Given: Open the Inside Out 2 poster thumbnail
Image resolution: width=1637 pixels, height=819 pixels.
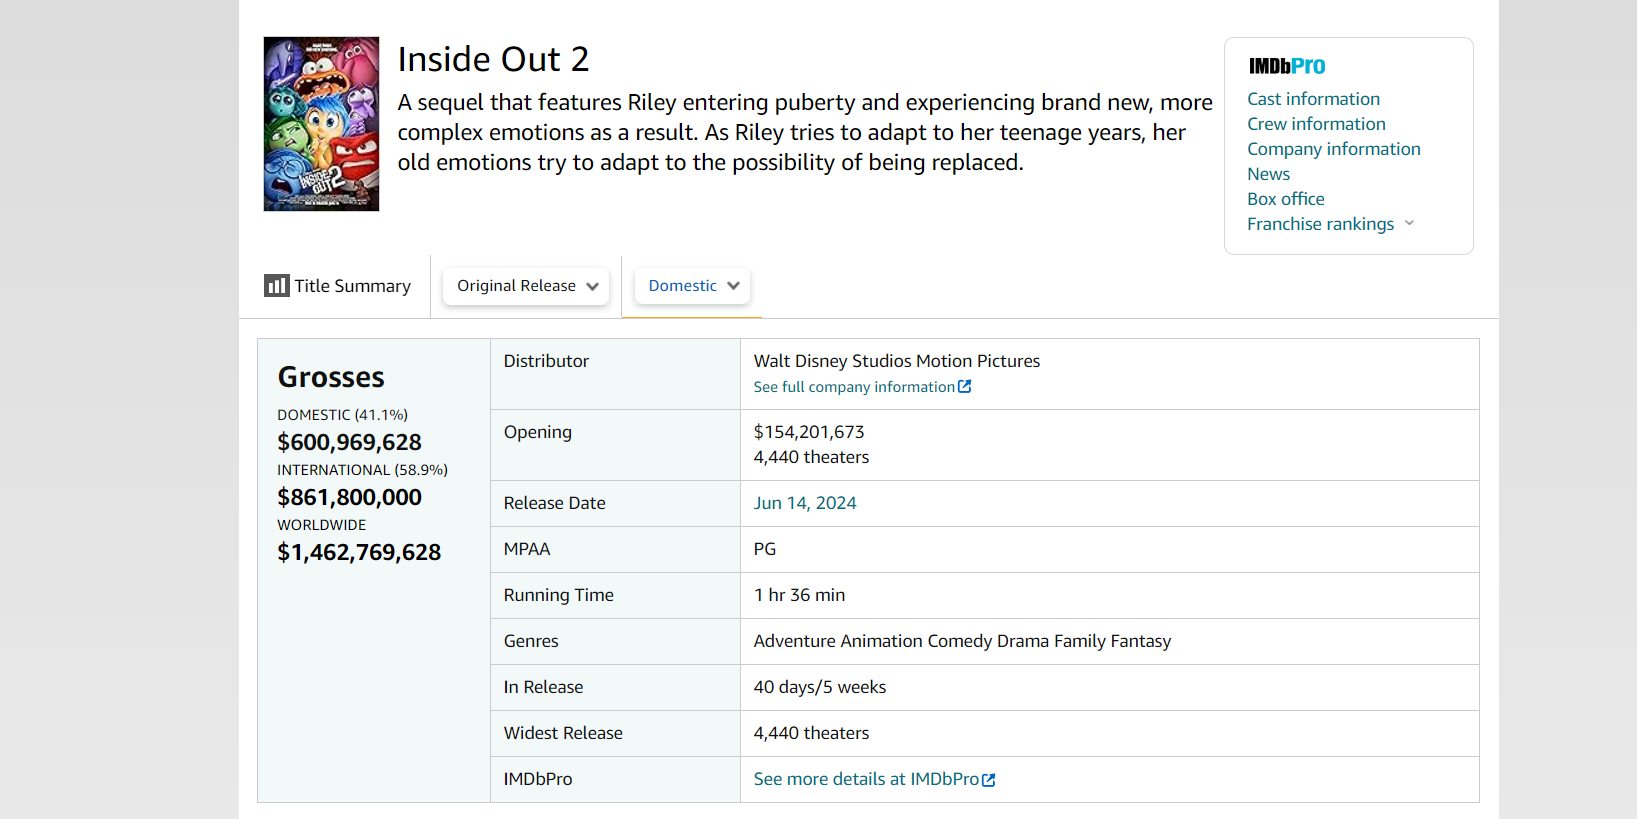Looking at the screenshot, I should (x=321, y=124).
